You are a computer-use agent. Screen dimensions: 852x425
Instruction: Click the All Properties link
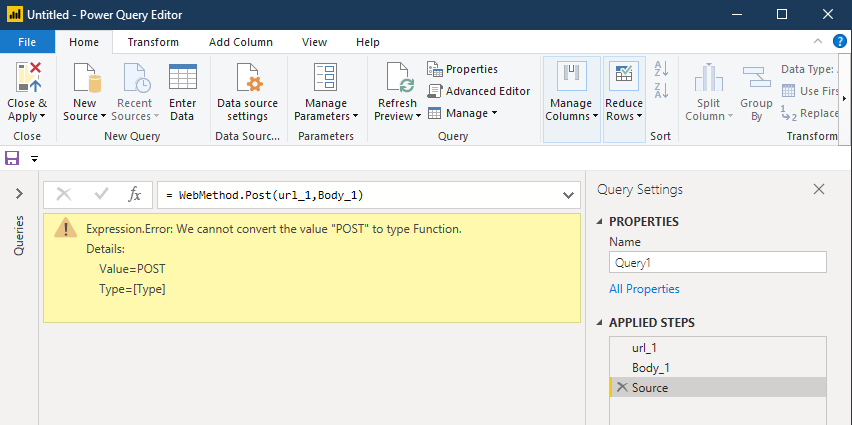click(x=644, y=289)
